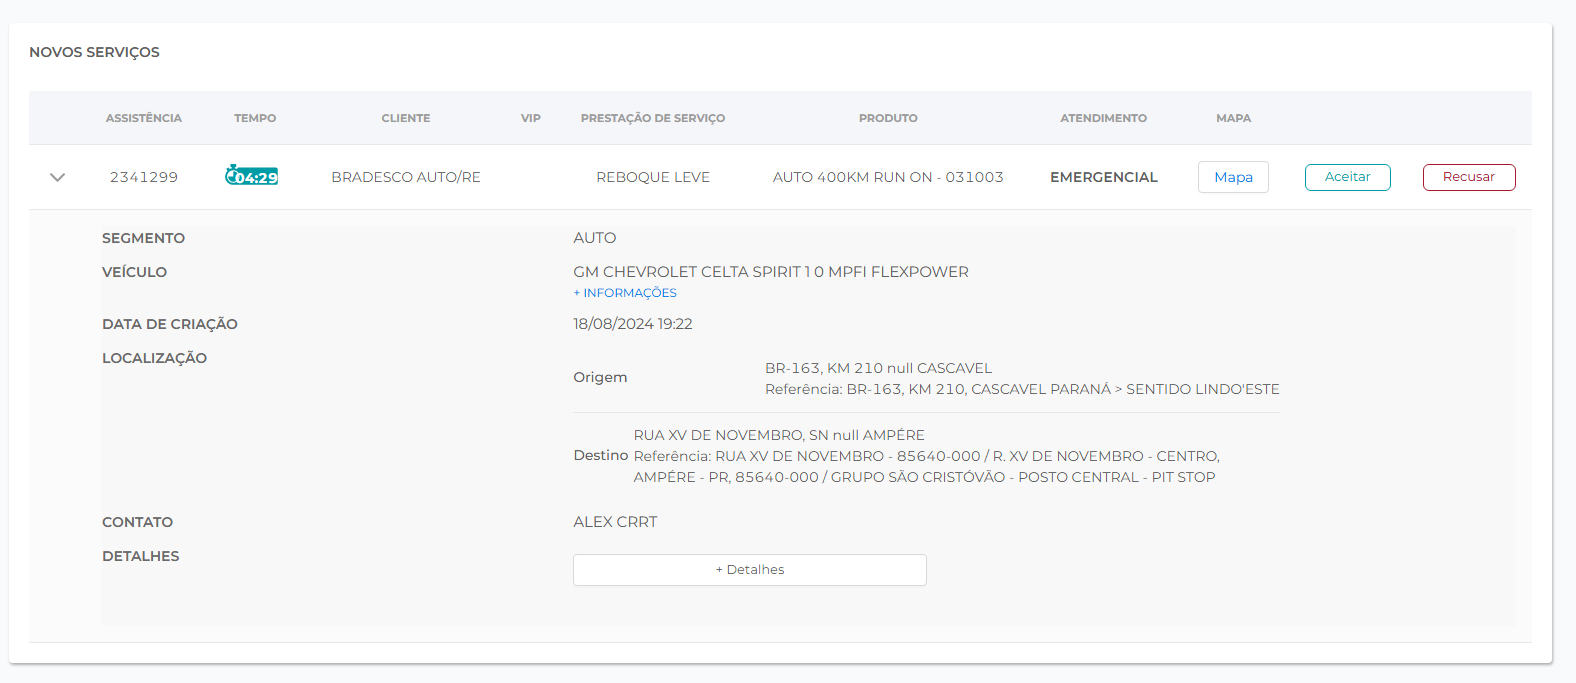Click the VEÍCULO label
1576x683 pixels.
click(134, 272)
